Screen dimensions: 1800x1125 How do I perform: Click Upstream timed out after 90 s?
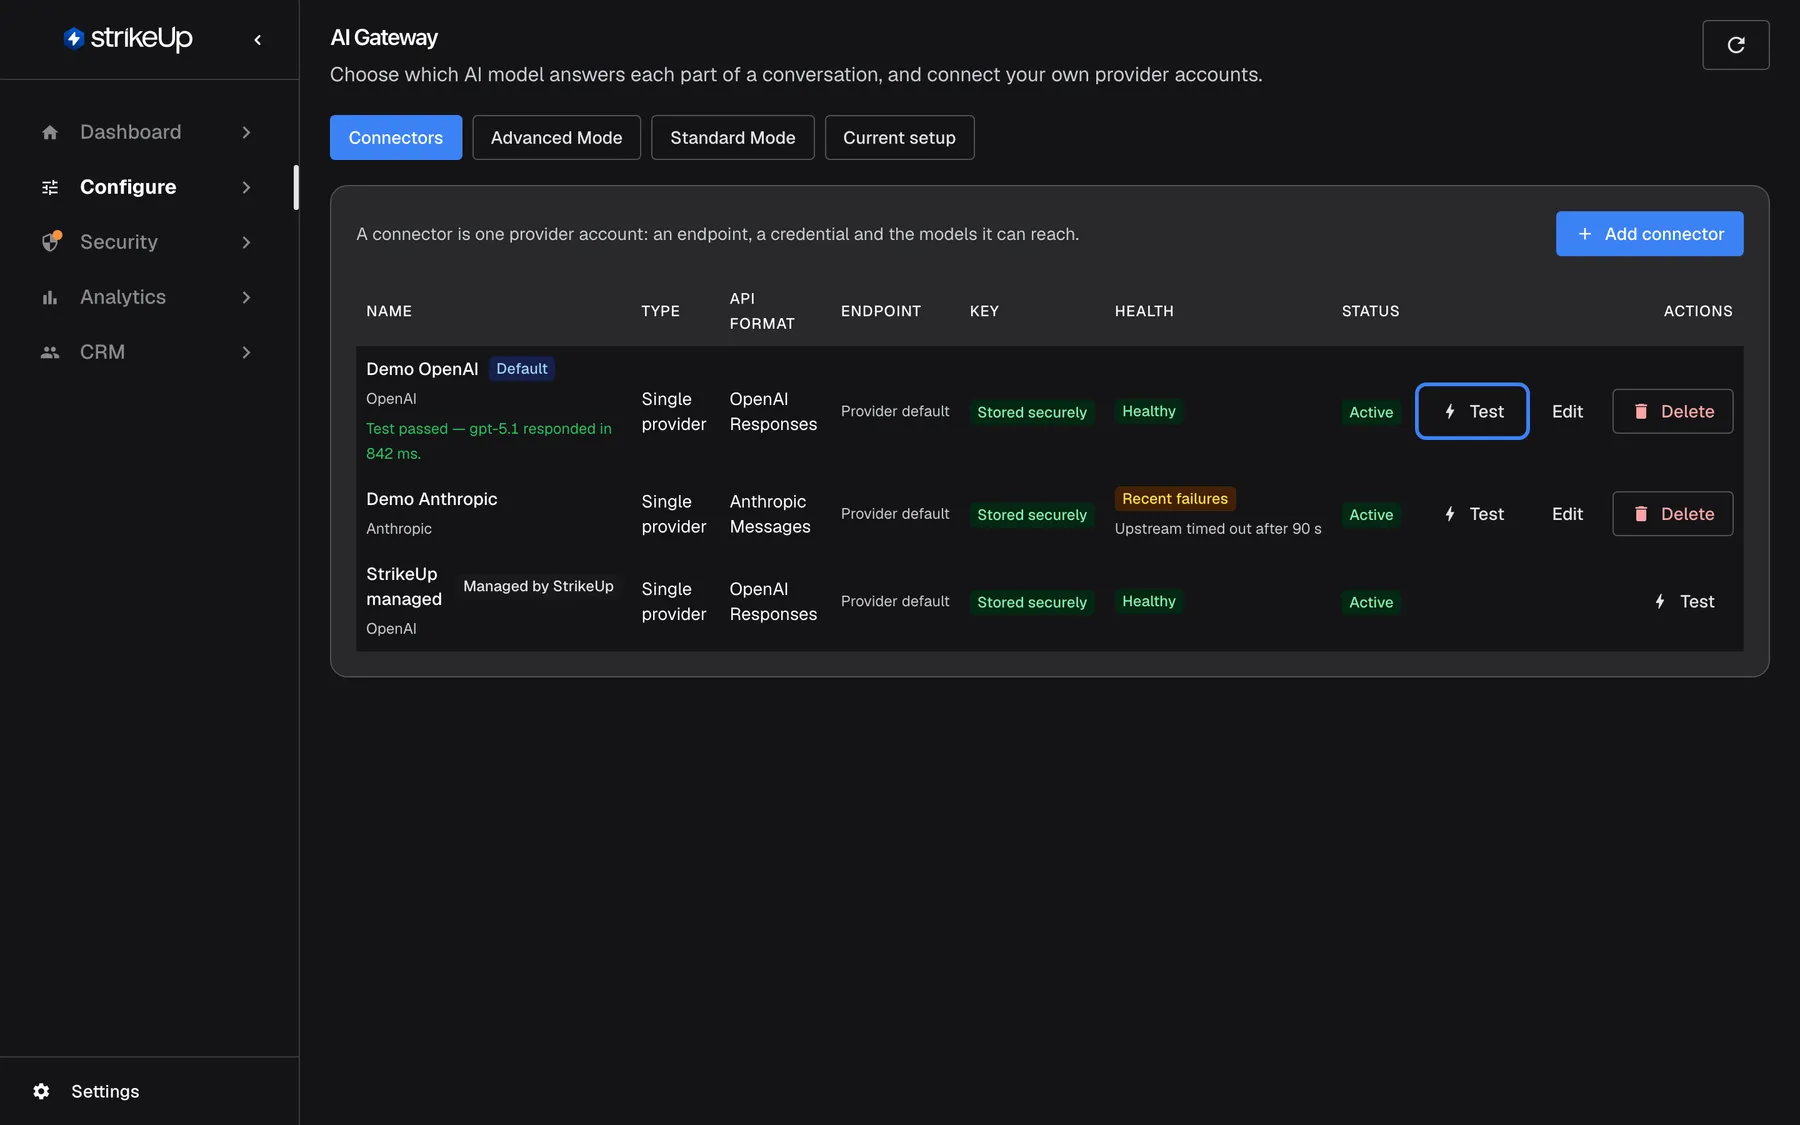(1218, 528)
